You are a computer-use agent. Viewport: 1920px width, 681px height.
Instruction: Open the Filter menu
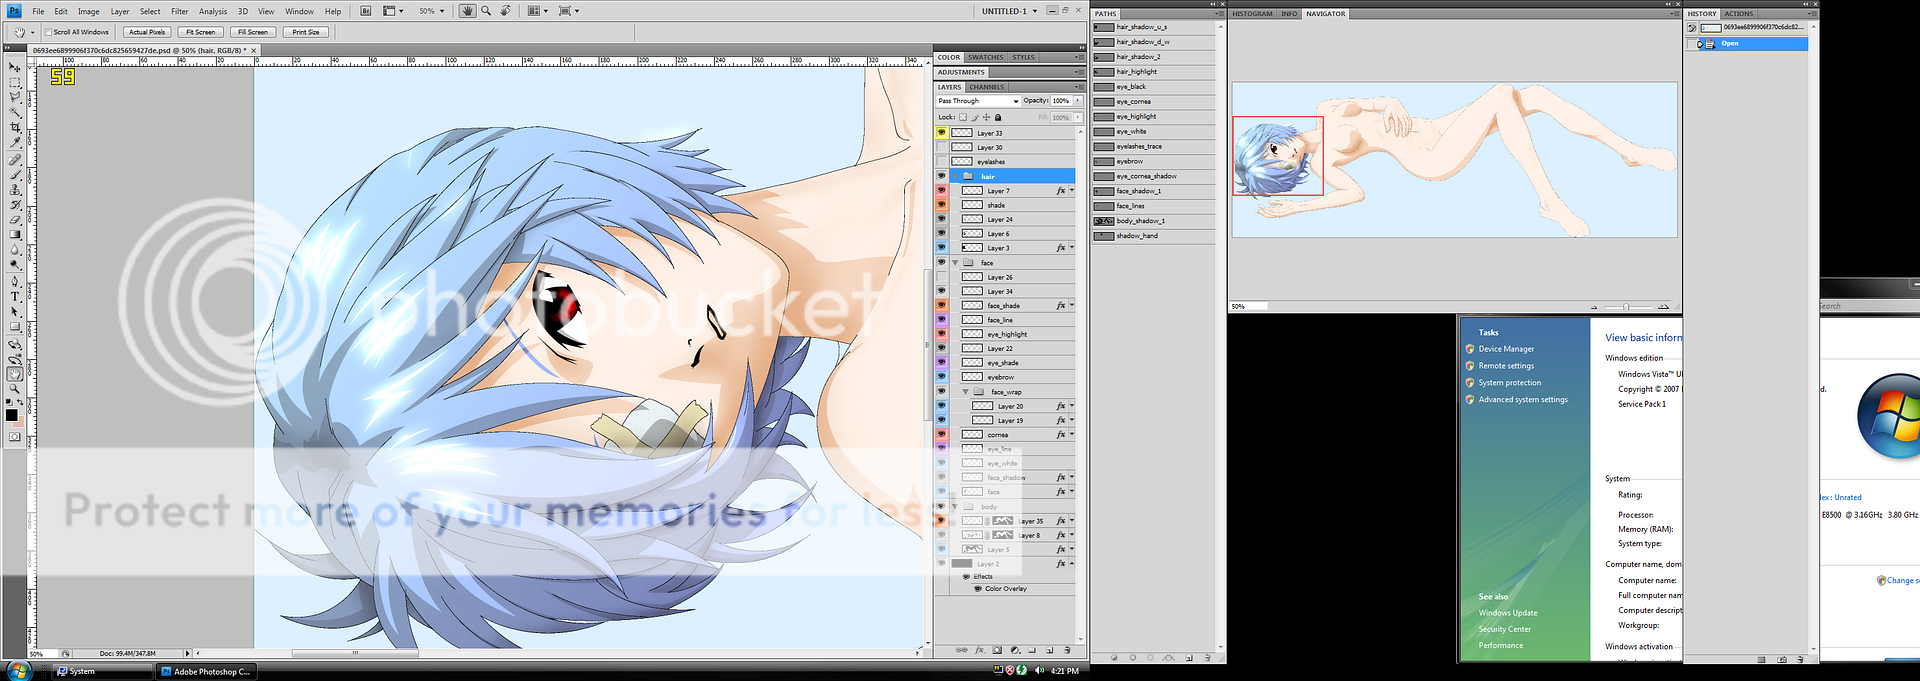[179, 11]
